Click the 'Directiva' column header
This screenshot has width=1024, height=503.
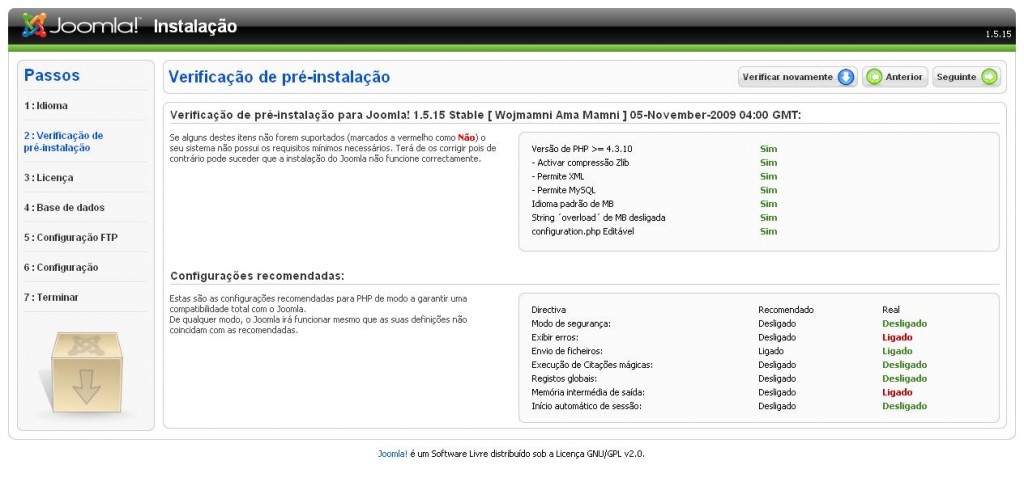pos(549,310)
